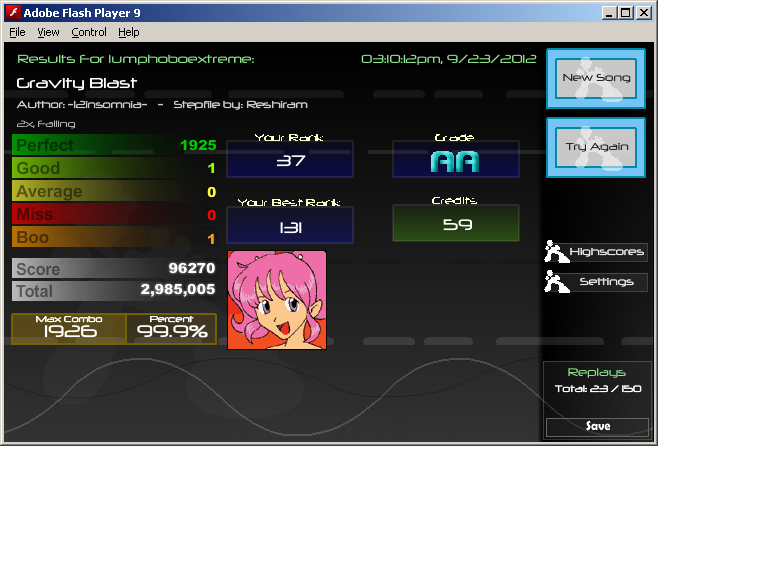Click the Your Best Rank box

click(x=290, y=226)
